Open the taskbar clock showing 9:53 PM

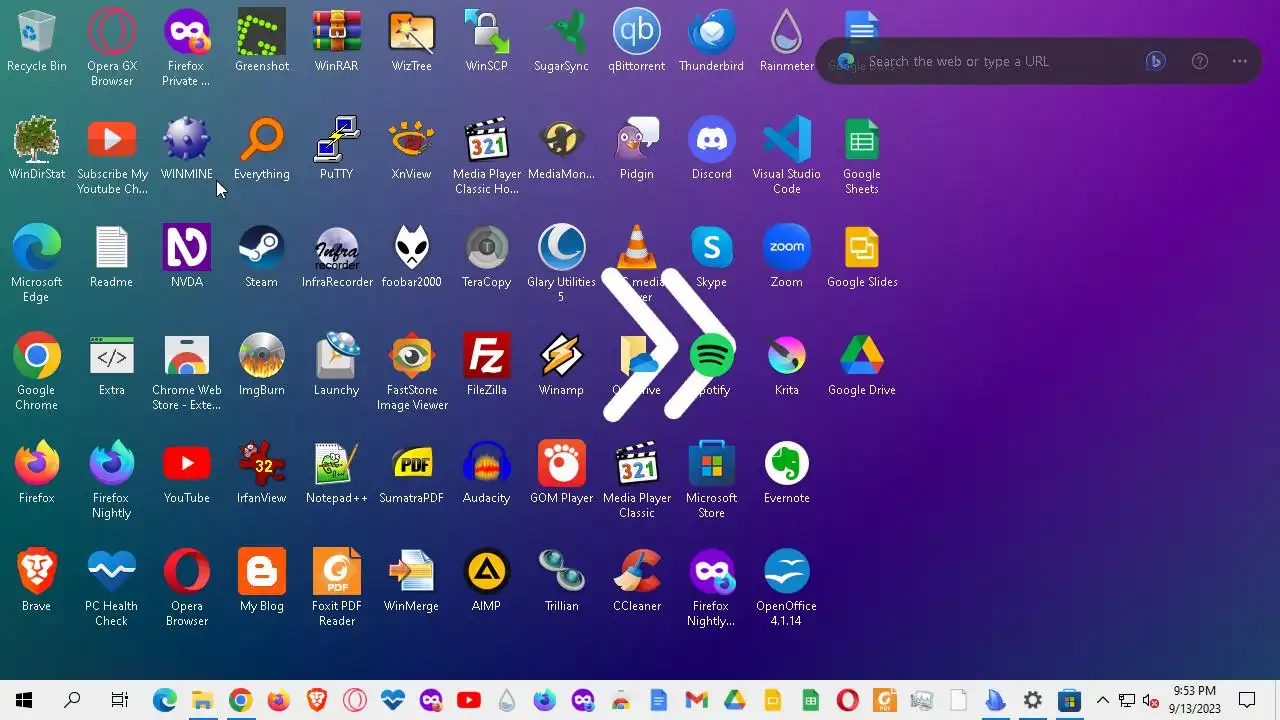(x=1194, y=700)
